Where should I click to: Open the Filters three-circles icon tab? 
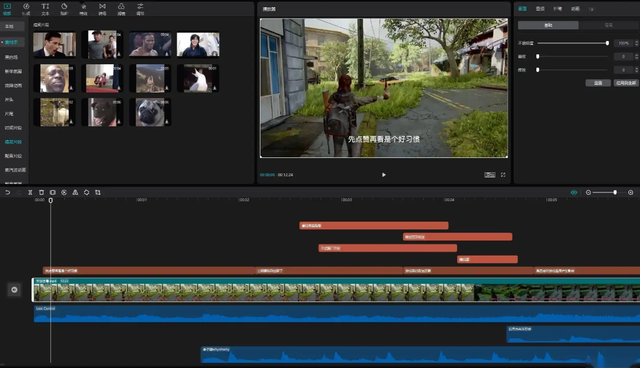point(121,7)
